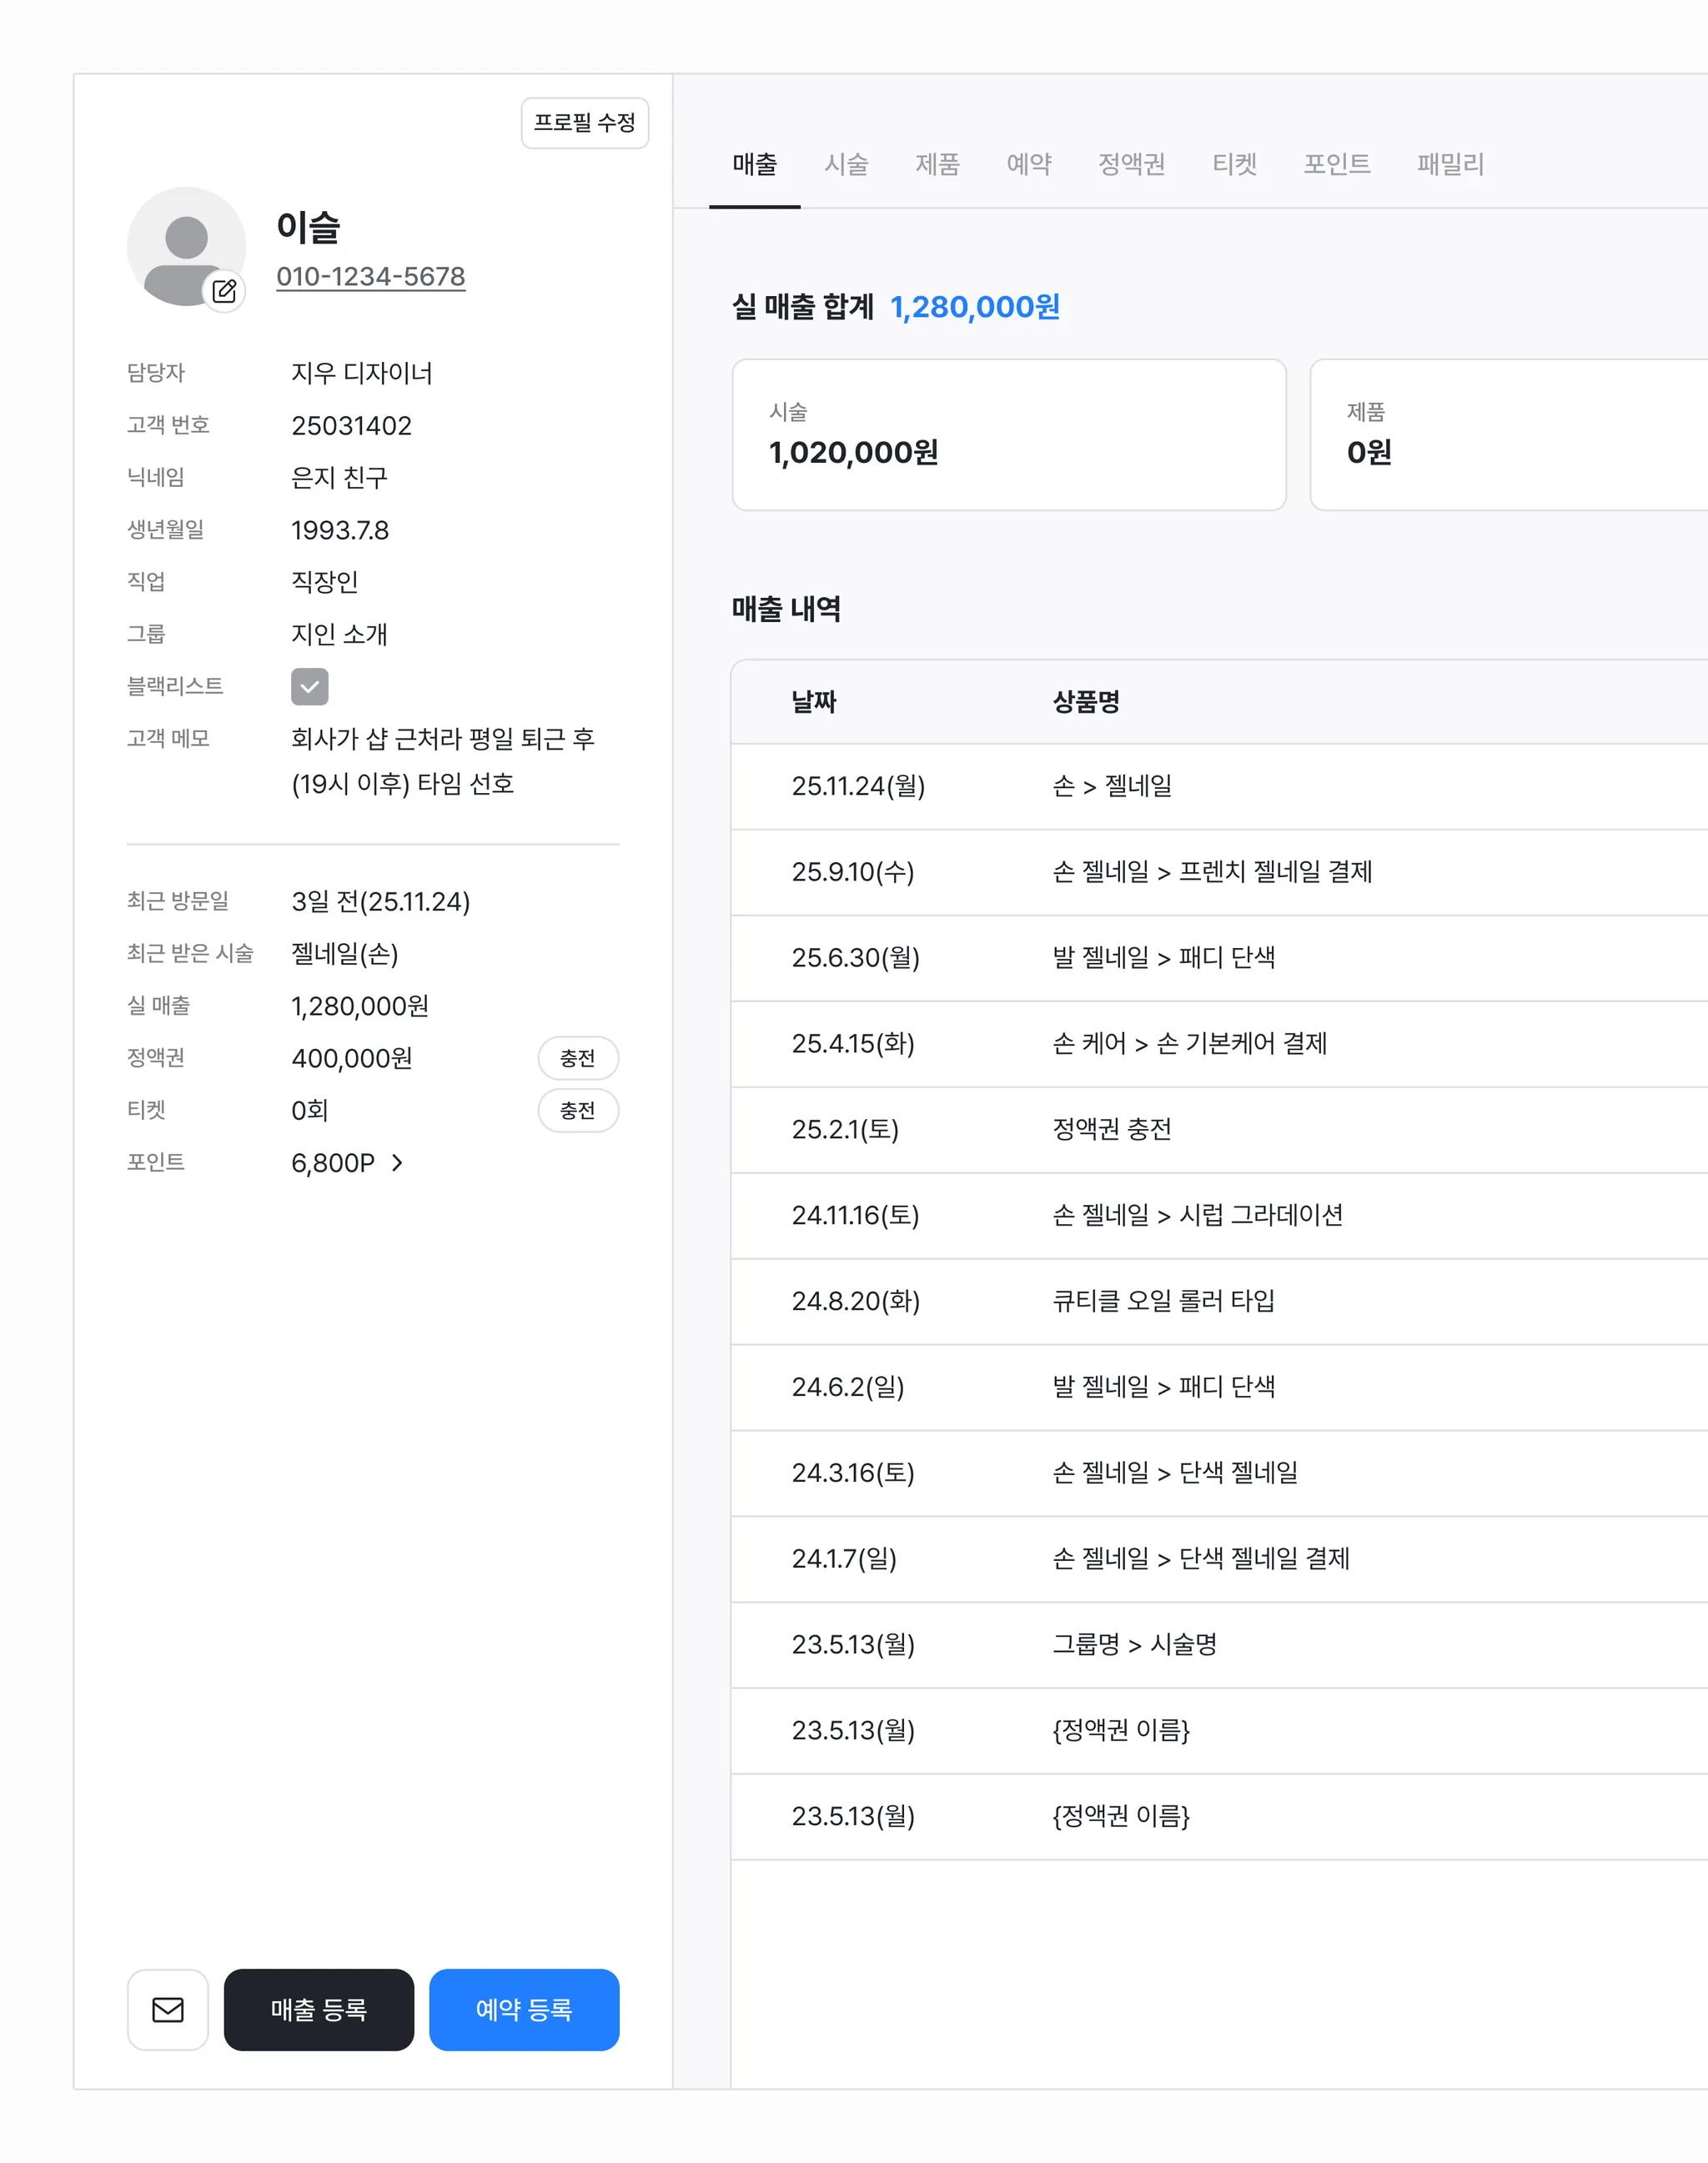Click the 프로필 수정 button
This screenshot has width=1708, height=2163.
coord(584,123)
